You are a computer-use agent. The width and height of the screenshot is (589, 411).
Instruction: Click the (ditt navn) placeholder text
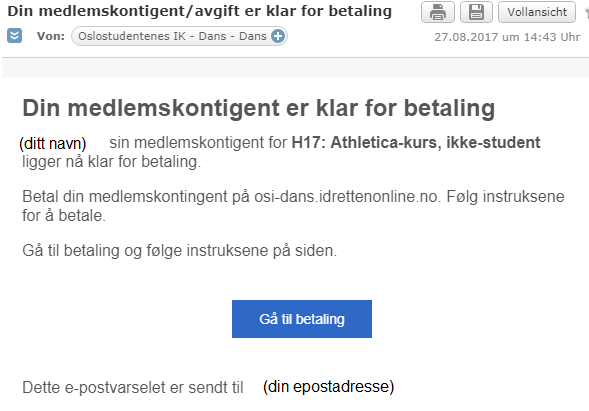[53, 144]
